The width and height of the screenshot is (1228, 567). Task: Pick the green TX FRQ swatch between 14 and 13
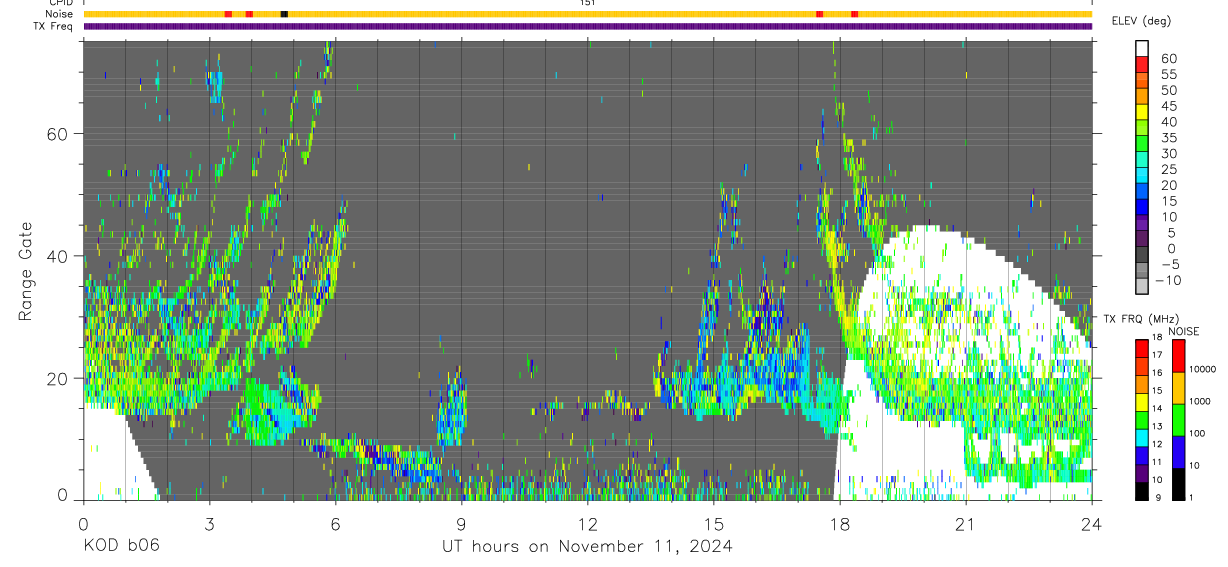[1142, 418]
